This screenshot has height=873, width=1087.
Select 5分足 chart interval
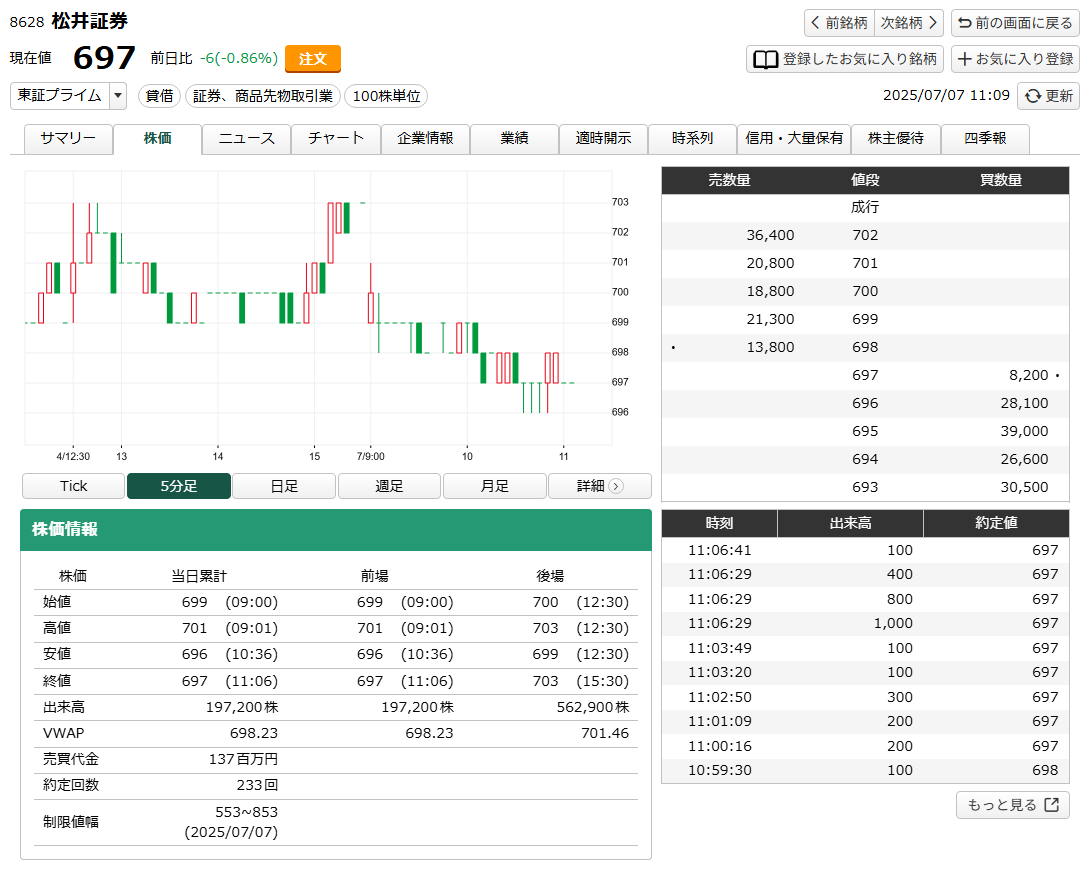(x=179, y=486)
